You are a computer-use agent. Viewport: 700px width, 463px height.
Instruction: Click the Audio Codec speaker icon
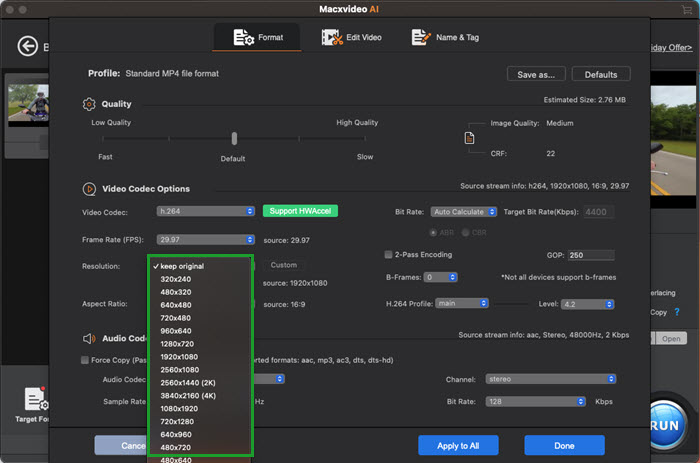coord(89,338)
